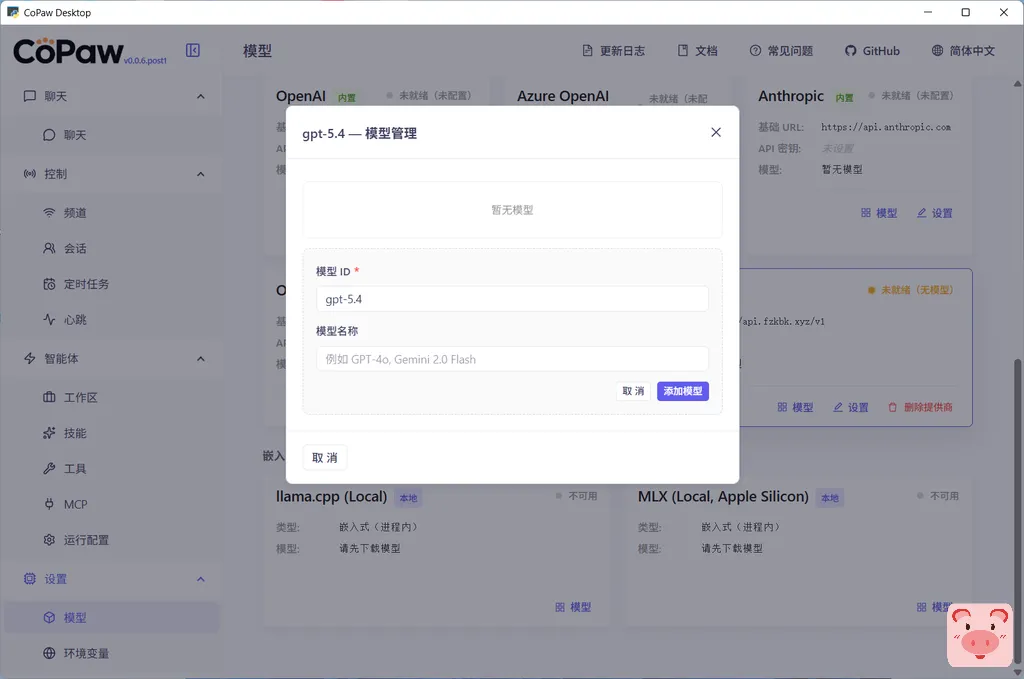Click the 控制 broadcast icon
Viewport: 1024px width, 679px height.
29,174
